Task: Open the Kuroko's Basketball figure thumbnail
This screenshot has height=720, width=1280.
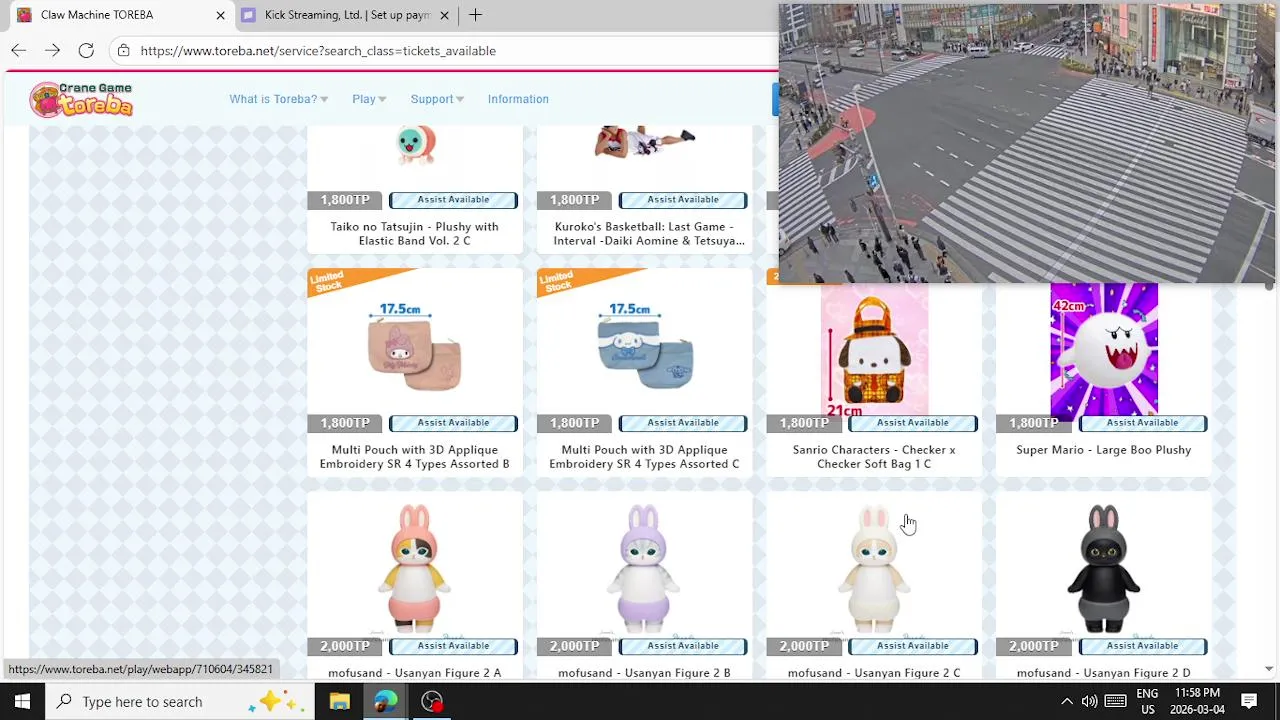Action: pos(644,142)
